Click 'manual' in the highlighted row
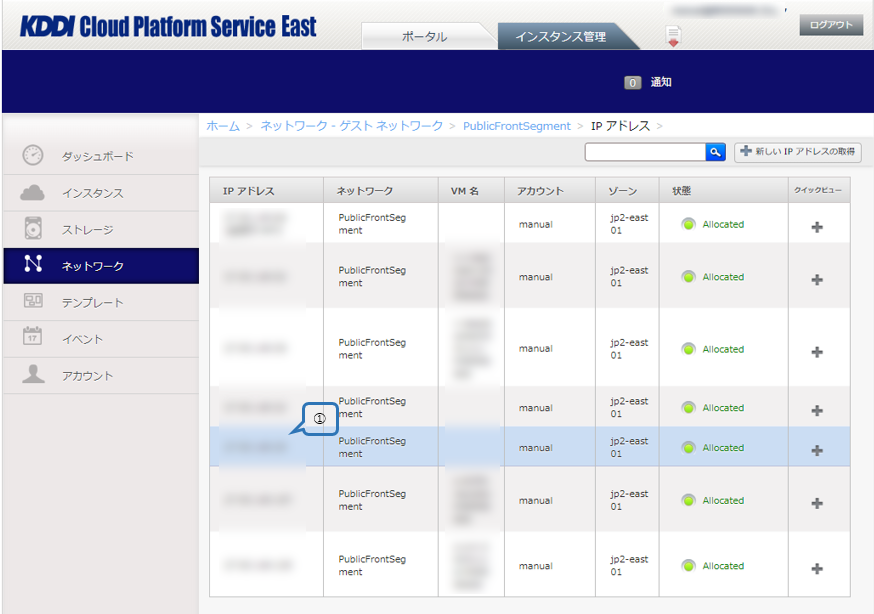Image resolution: width=874 pixels, height=614 pixels. (536, 447)
